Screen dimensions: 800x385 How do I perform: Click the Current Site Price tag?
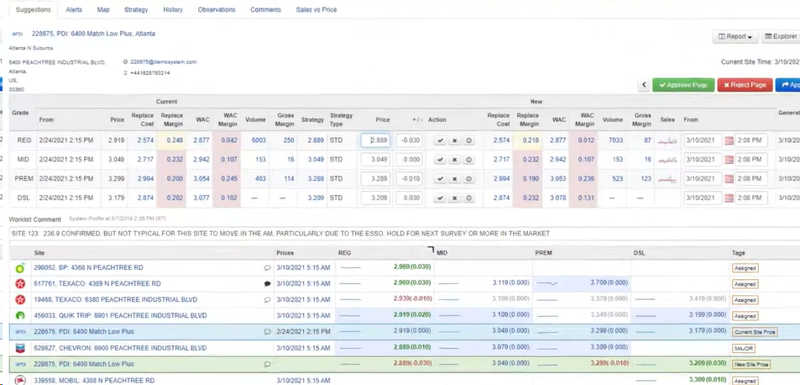click(x=755, y=332)
